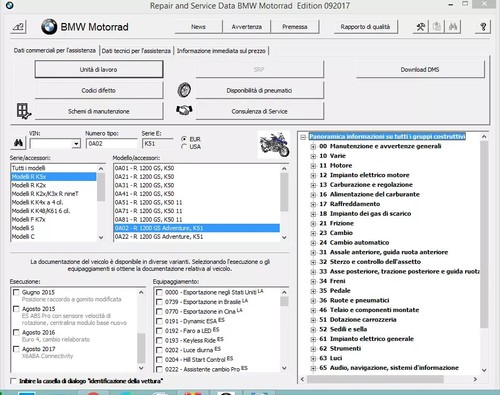Click Consulenza di Service button
The height and width of the screenshot is (395, 500).
pos(259,111)
